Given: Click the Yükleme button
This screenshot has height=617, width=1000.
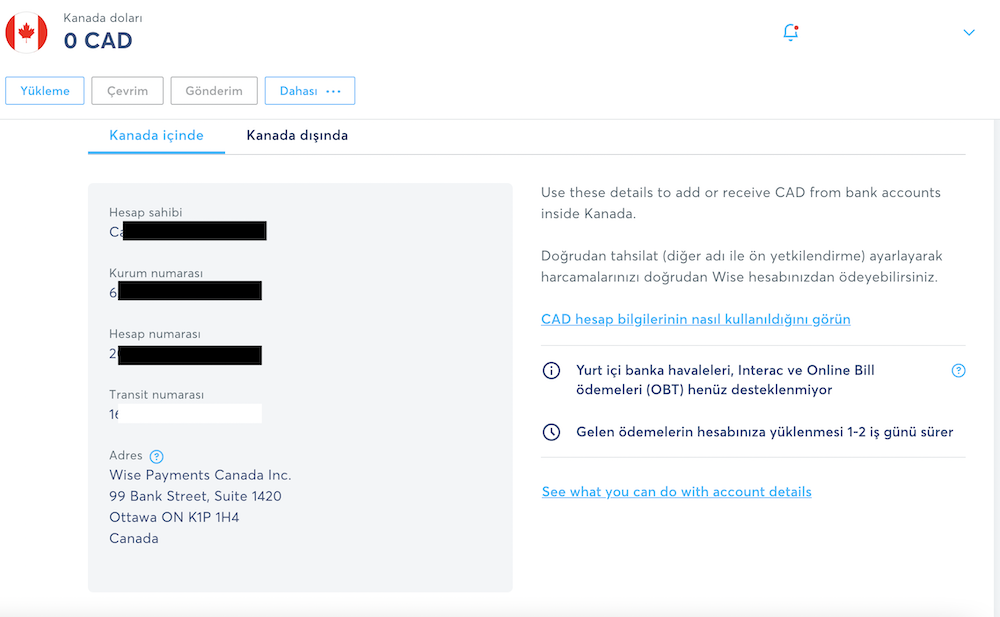Looking at the screenshot, I should click(45, 91).
